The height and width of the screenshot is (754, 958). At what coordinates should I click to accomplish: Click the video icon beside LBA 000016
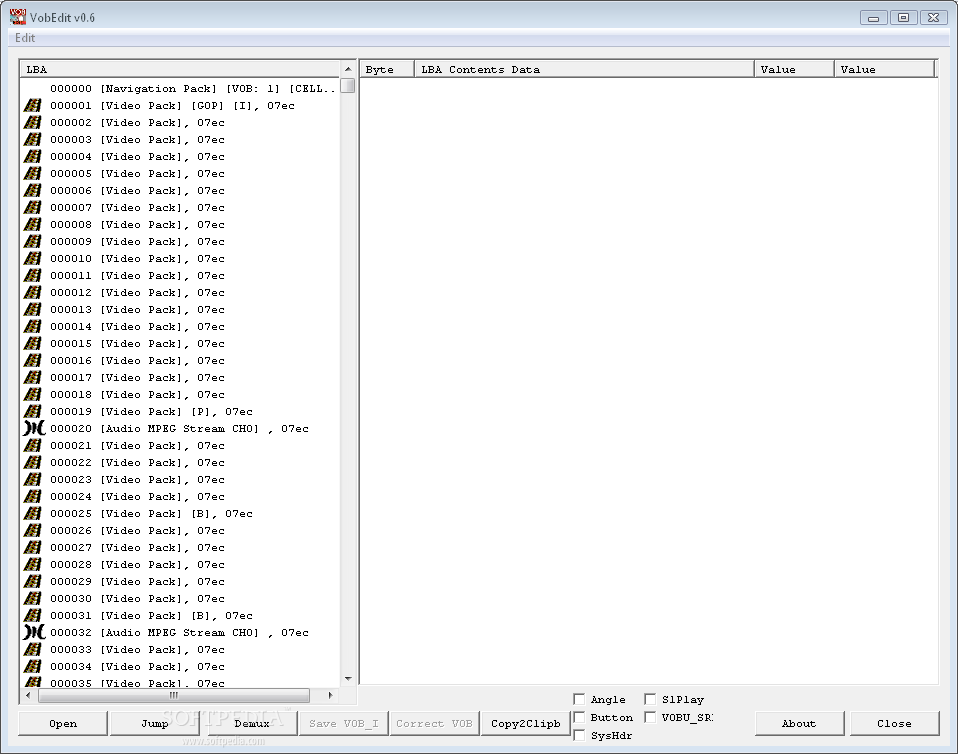click(x=32, y=361)
